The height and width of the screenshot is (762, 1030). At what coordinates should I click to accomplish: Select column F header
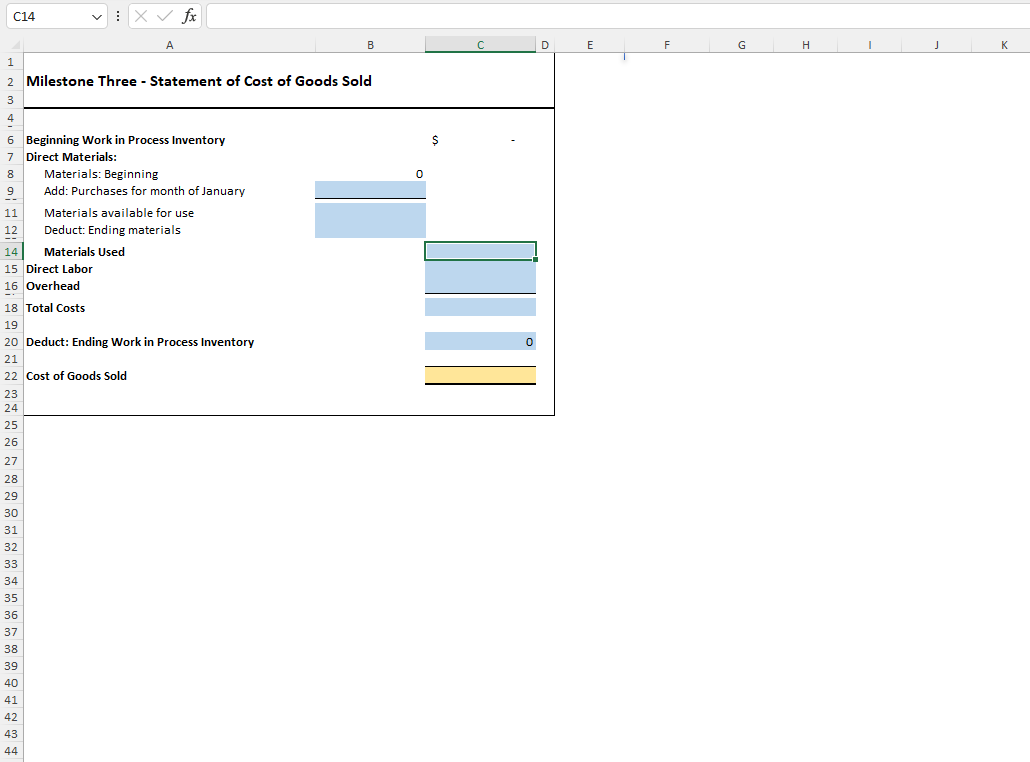(x=667, y=45)
